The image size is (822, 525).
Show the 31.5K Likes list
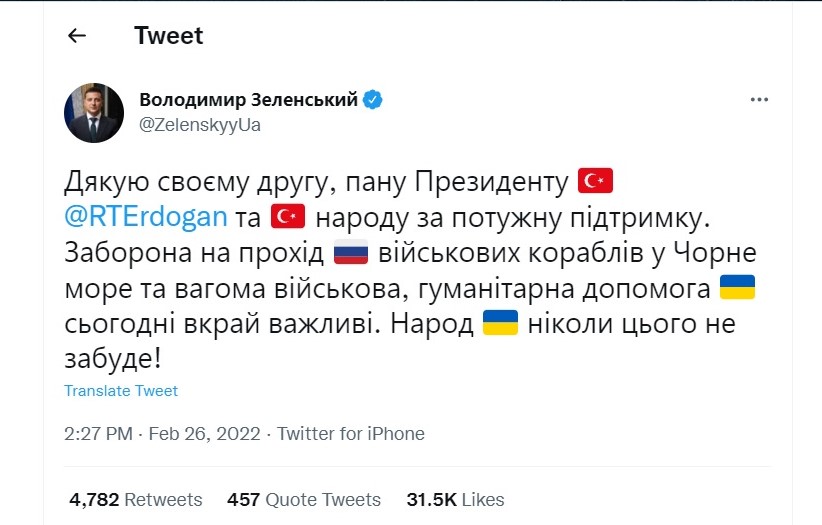(455, 499)
